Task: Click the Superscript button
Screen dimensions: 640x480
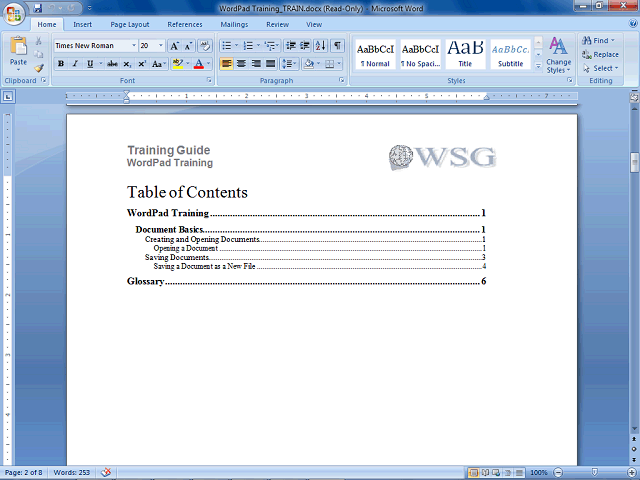Action: [142, 64]
